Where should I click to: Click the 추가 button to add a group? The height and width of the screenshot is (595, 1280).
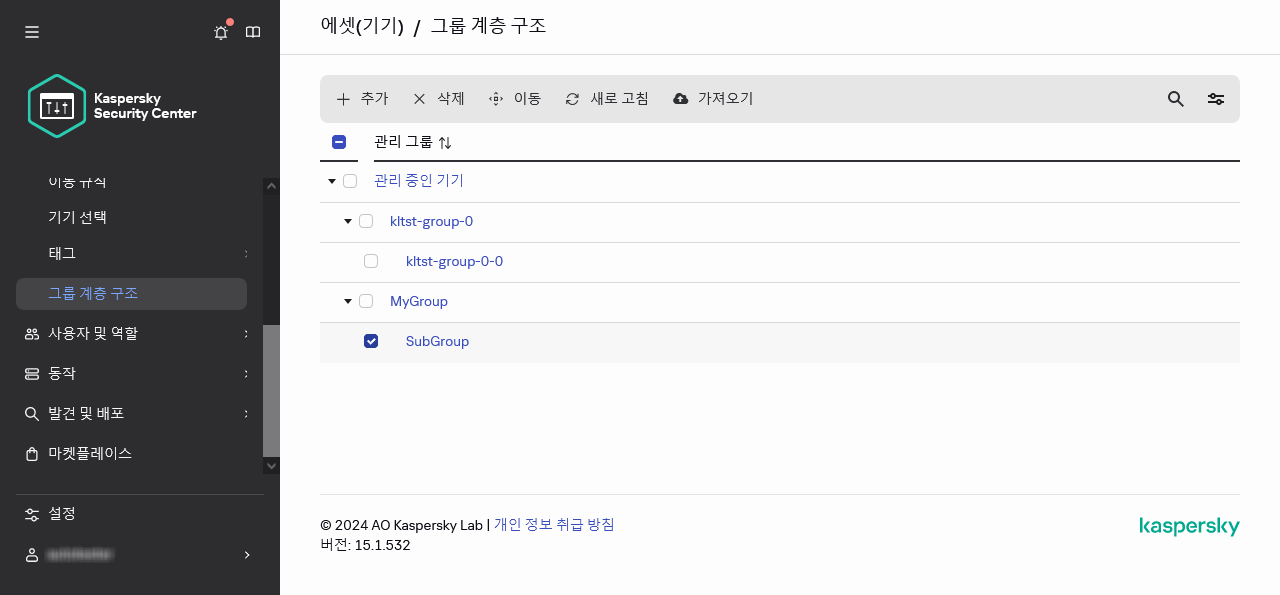362,98
